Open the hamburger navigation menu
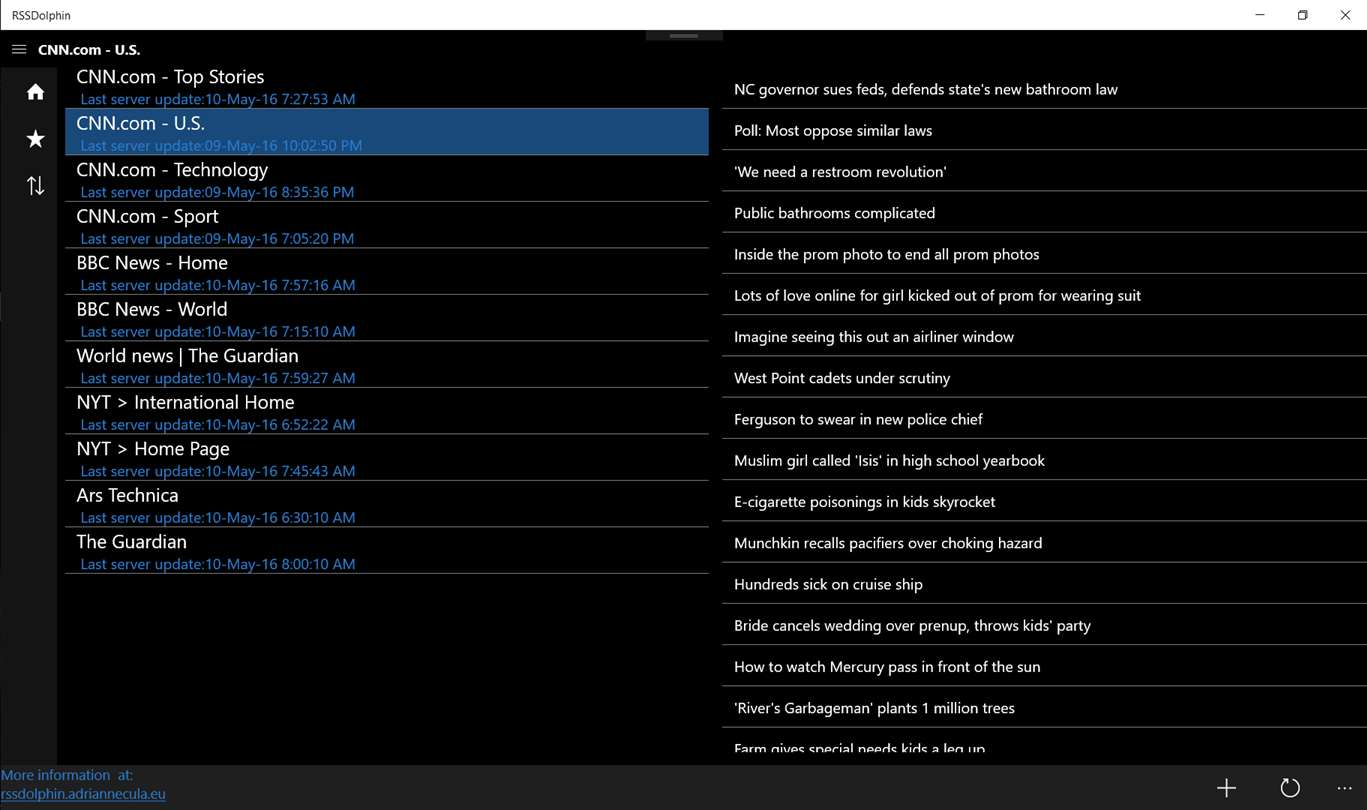Image resolution: width=1367 pixels, height=810 pixels. (x=19, y=49)
